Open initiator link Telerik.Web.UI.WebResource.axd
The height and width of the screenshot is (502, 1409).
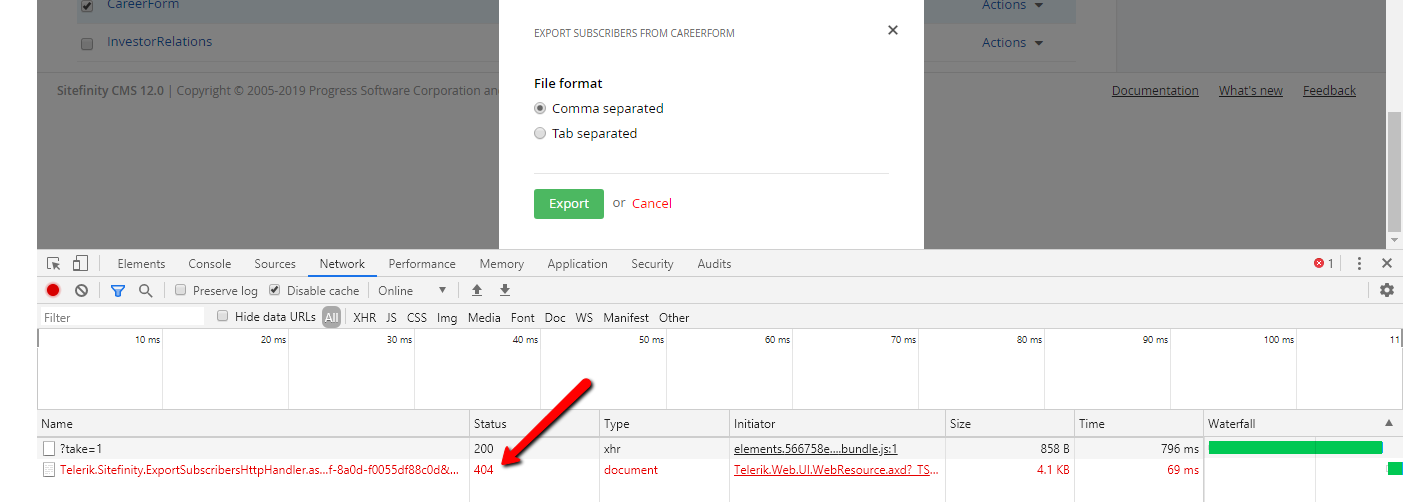pyautogui.click(x=836, y=469)
